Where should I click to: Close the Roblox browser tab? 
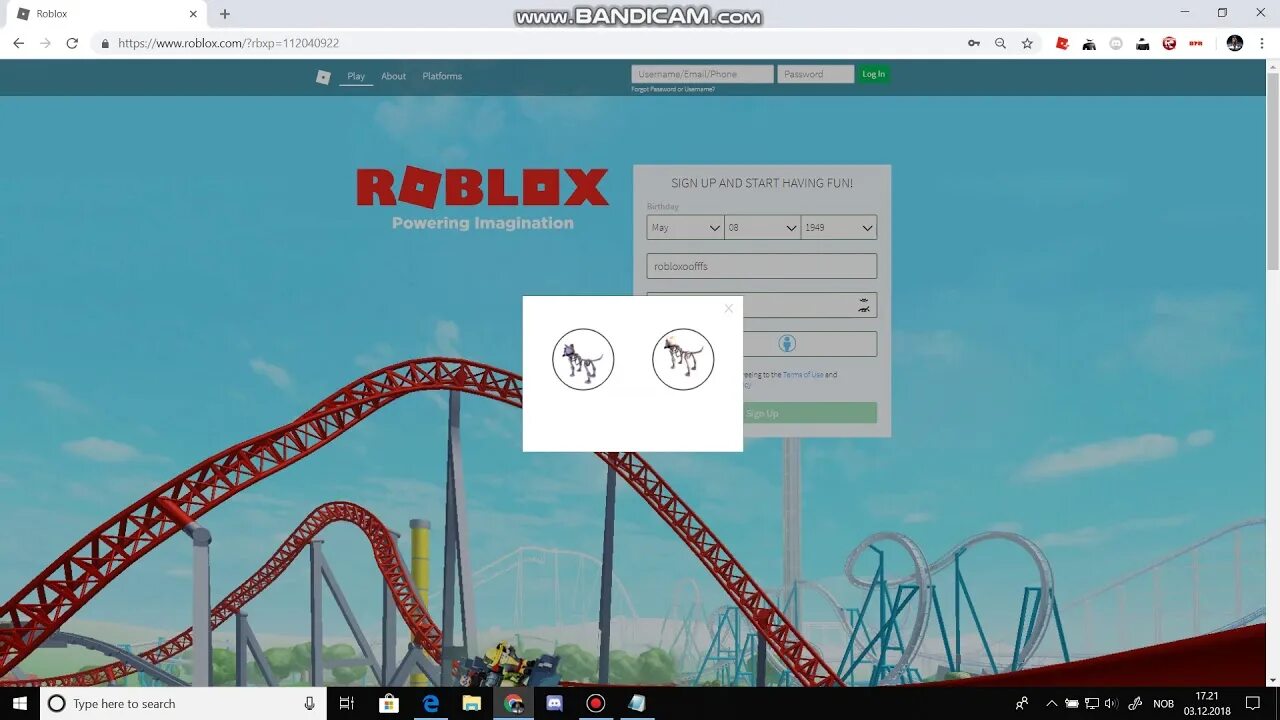point(193,14)
